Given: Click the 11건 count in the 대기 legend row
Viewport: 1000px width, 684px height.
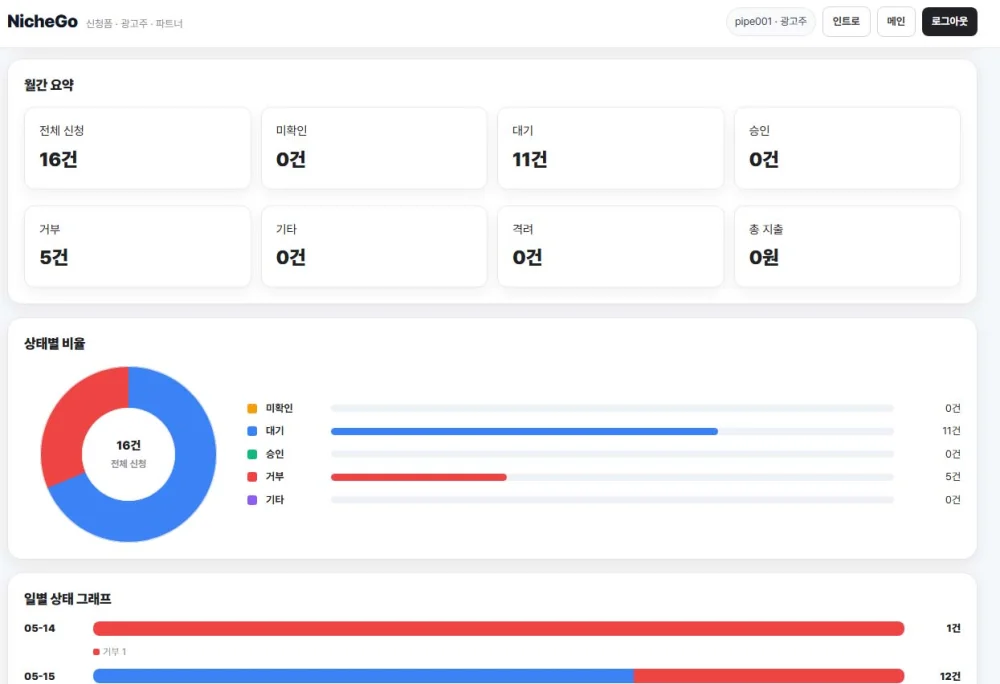Looking at the screenshot, I should click(951, 431).
